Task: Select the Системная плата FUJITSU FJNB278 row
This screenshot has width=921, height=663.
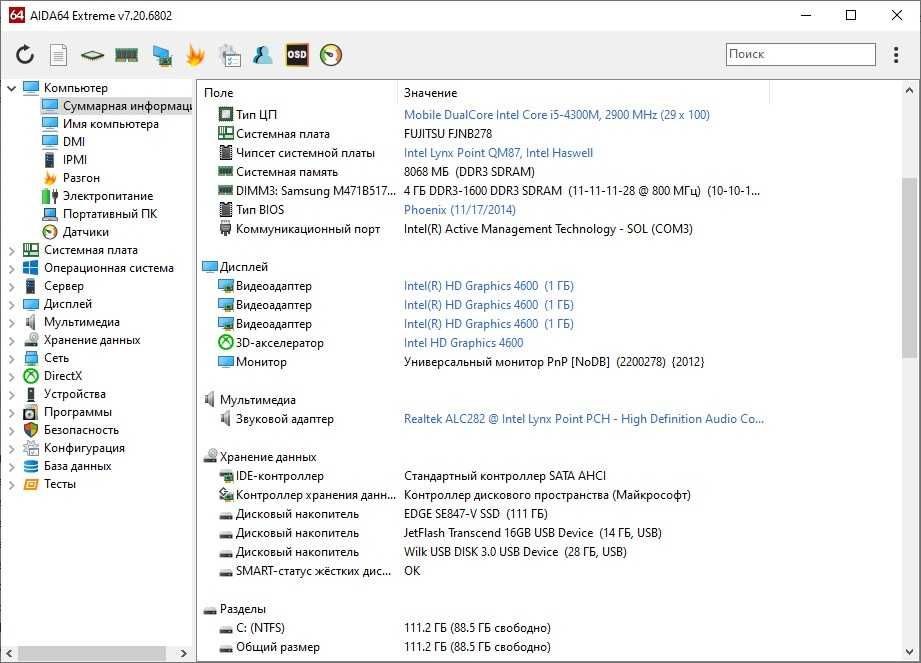Action: tap(483, 134)
